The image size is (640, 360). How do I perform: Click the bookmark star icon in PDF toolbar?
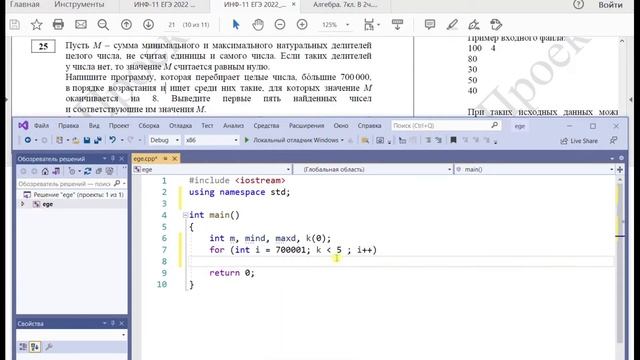pos(37,25)
